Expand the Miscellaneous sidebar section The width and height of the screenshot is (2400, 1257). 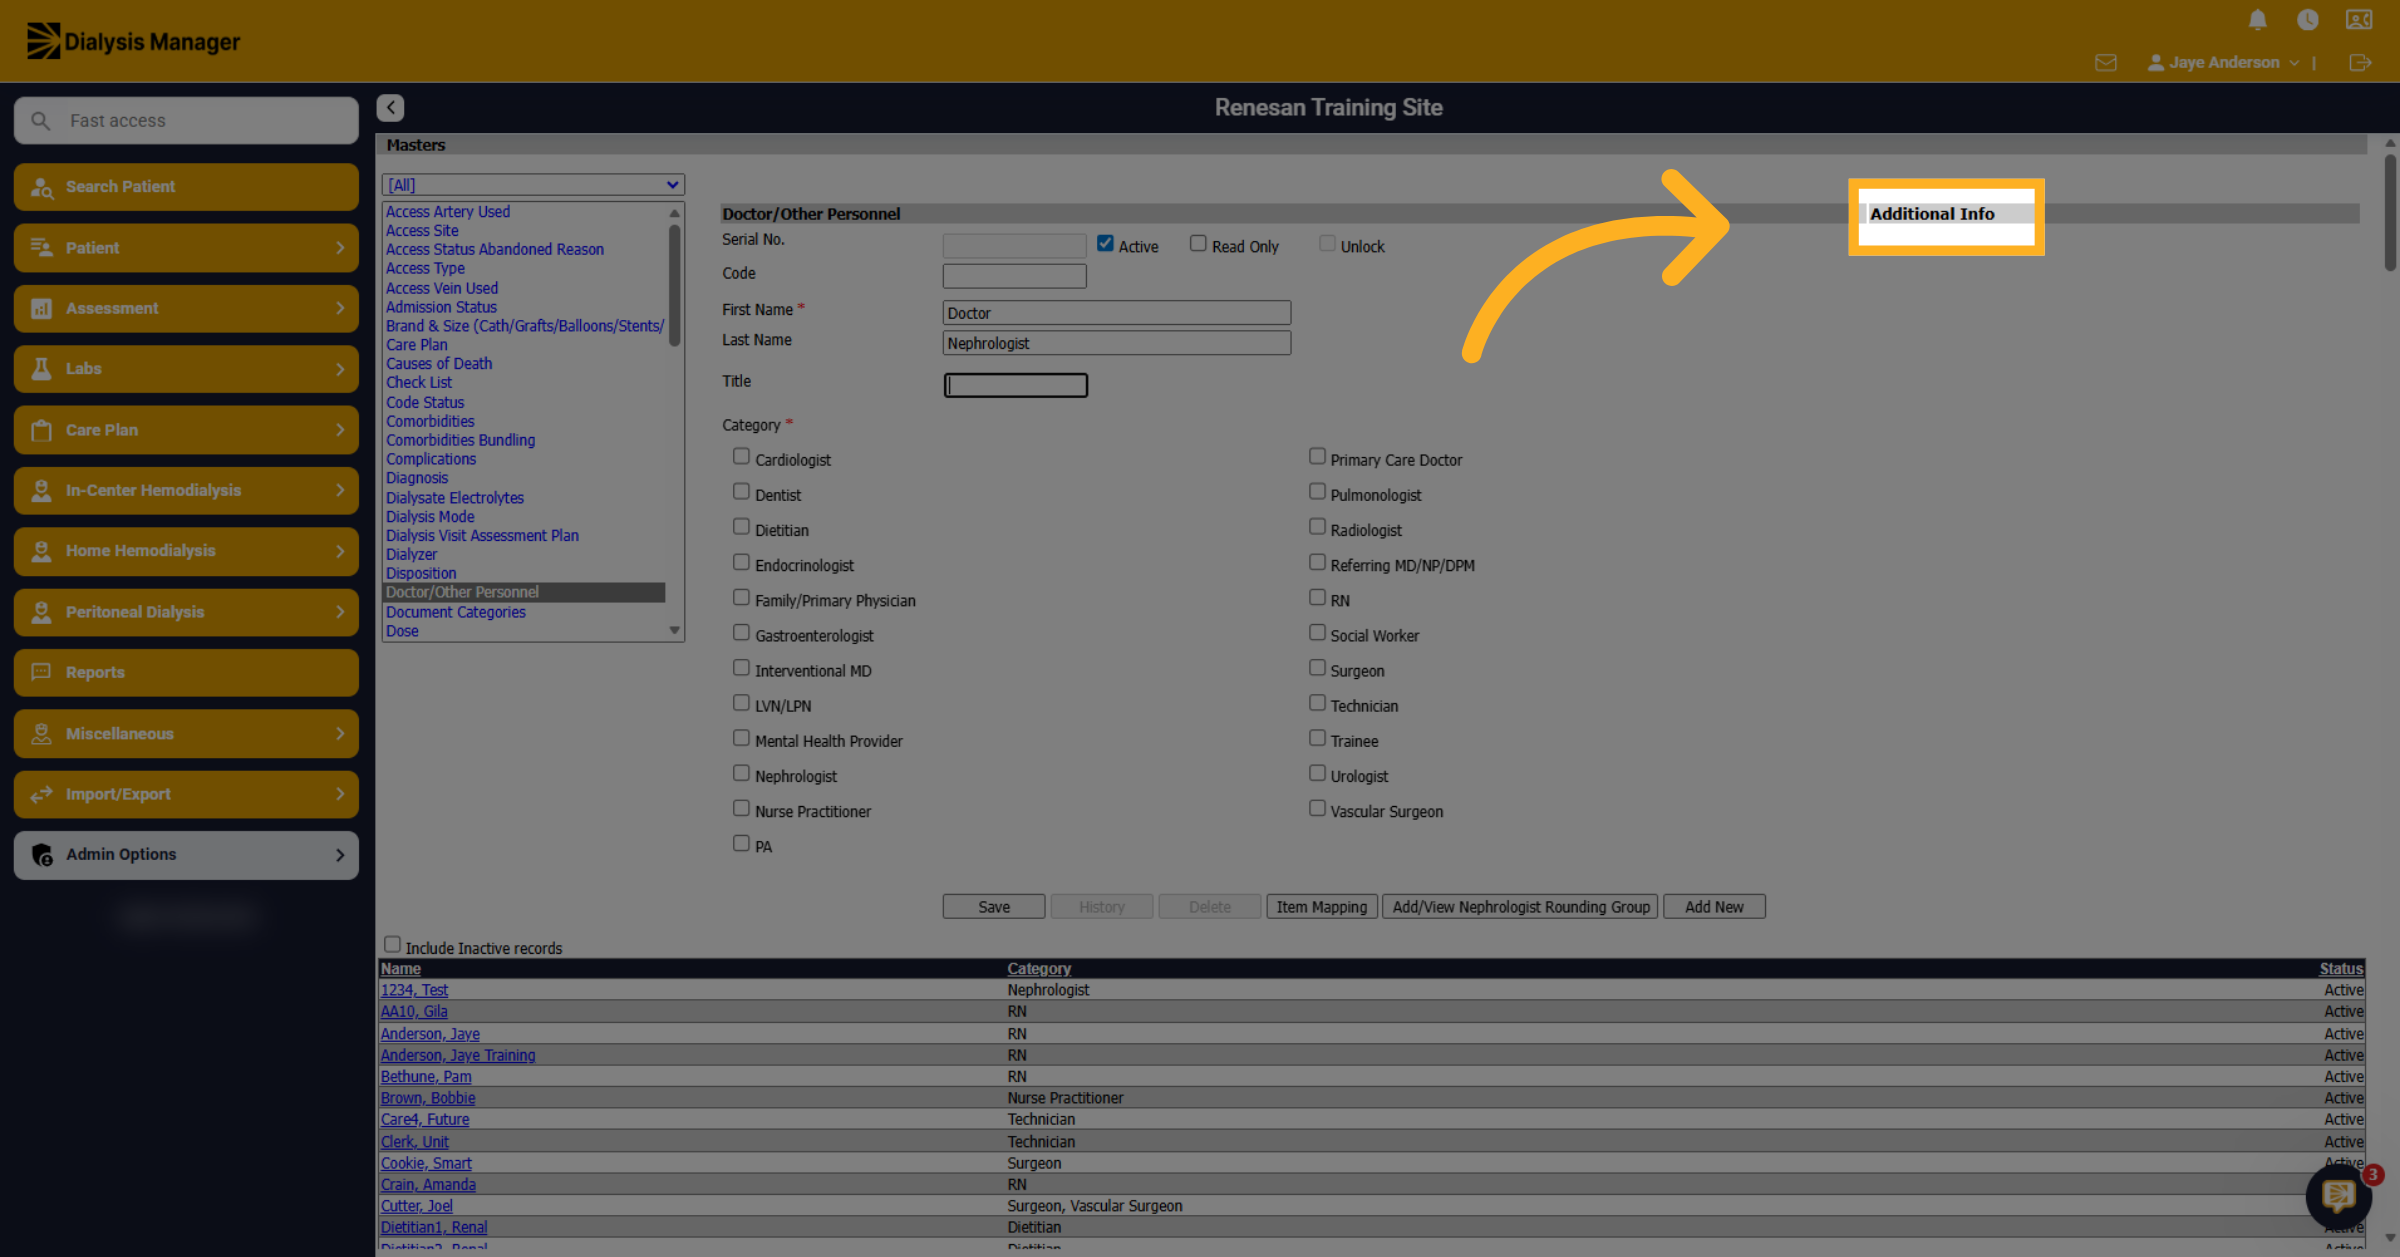pyautogui.click(x=186, y=734)
